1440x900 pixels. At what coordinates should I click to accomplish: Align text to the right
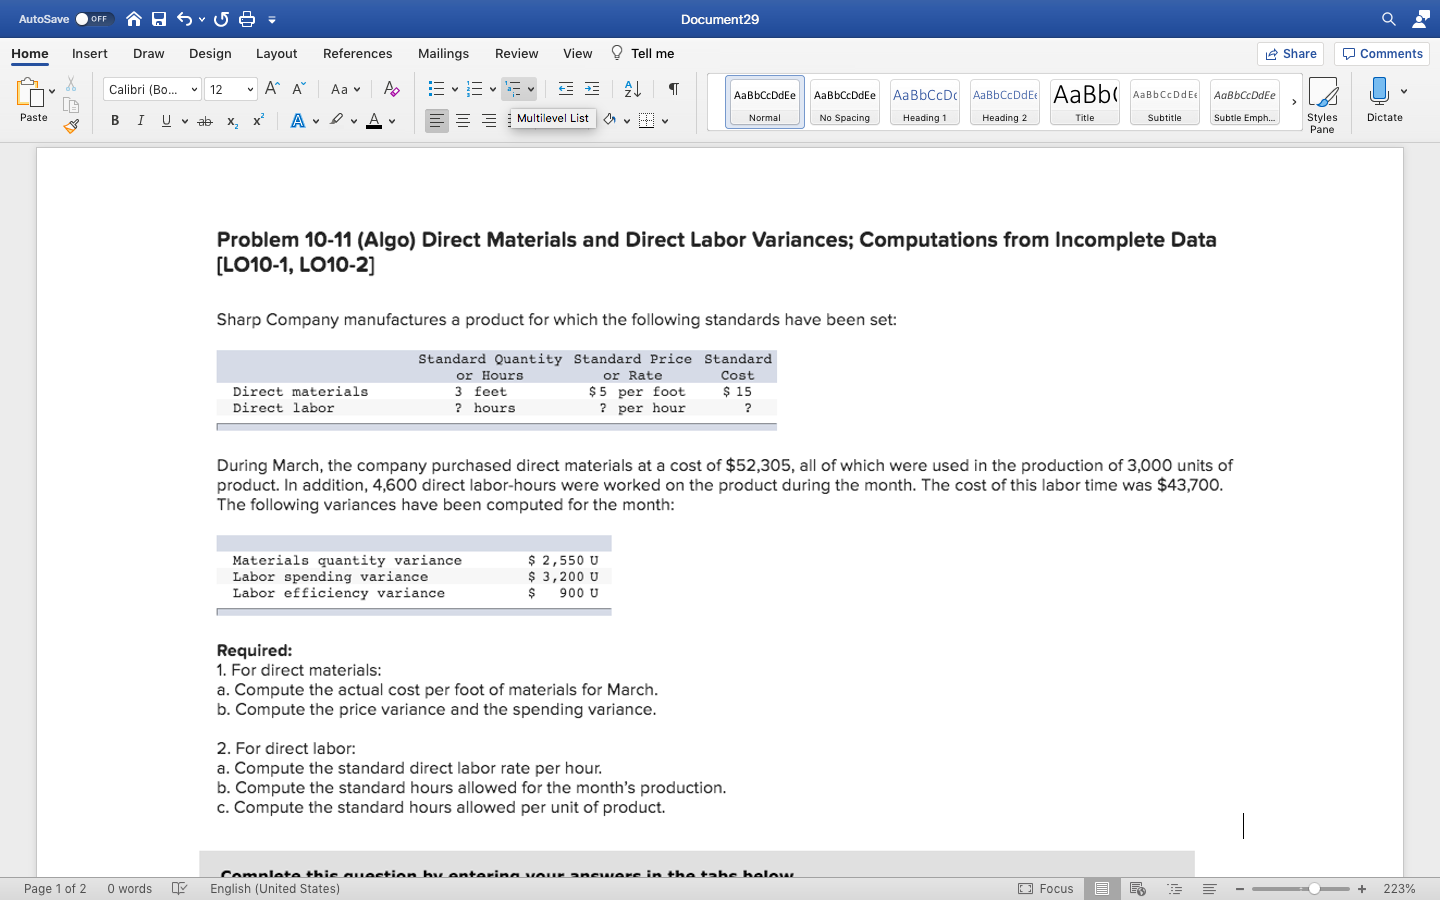(x=489, y=121)
